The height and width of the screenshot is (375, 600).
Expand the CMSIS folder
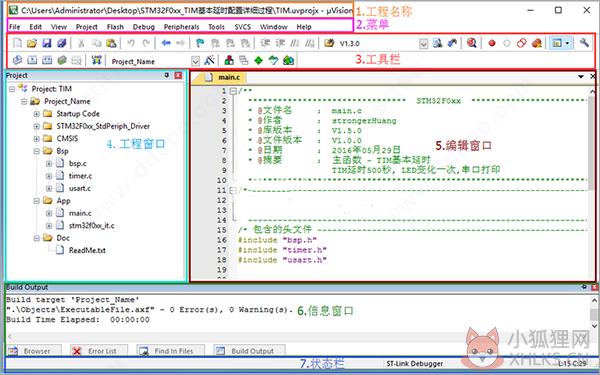point(36,139)
